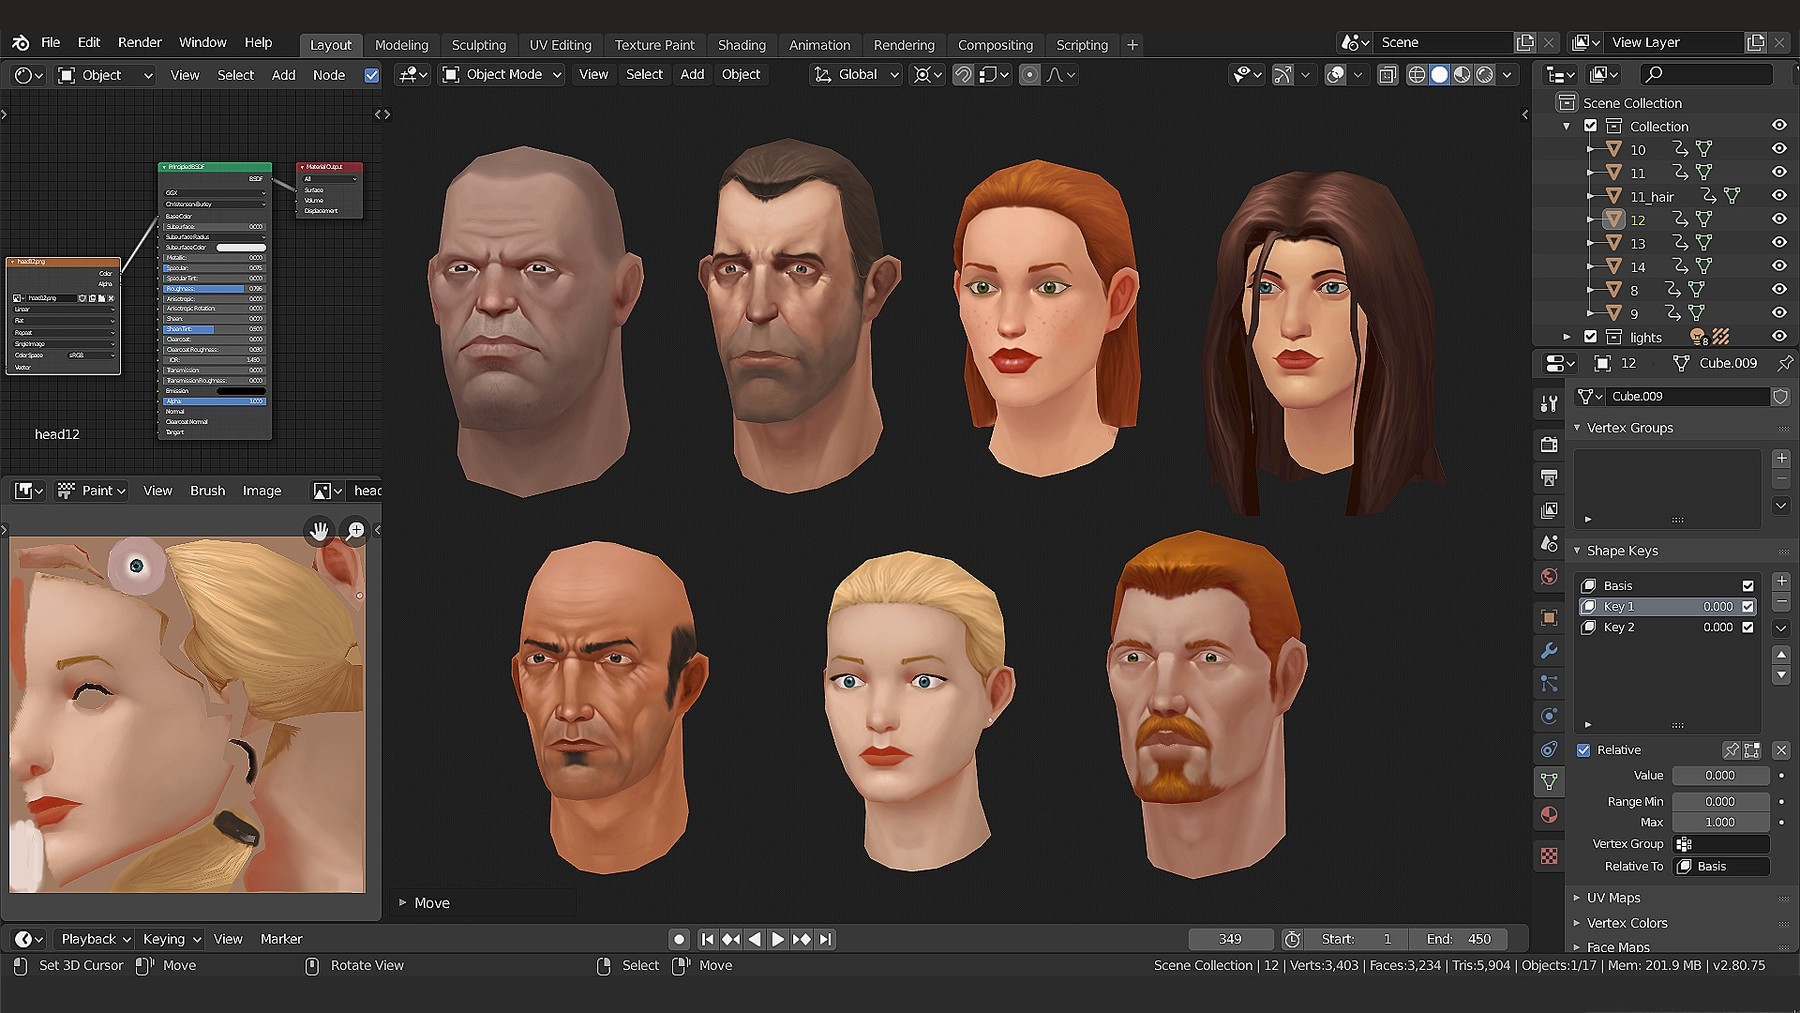The height and width of the screenshot is (1013, 1800).
Task: Adjust the Key 1 value slider
Action: [x=1700, y=606]
